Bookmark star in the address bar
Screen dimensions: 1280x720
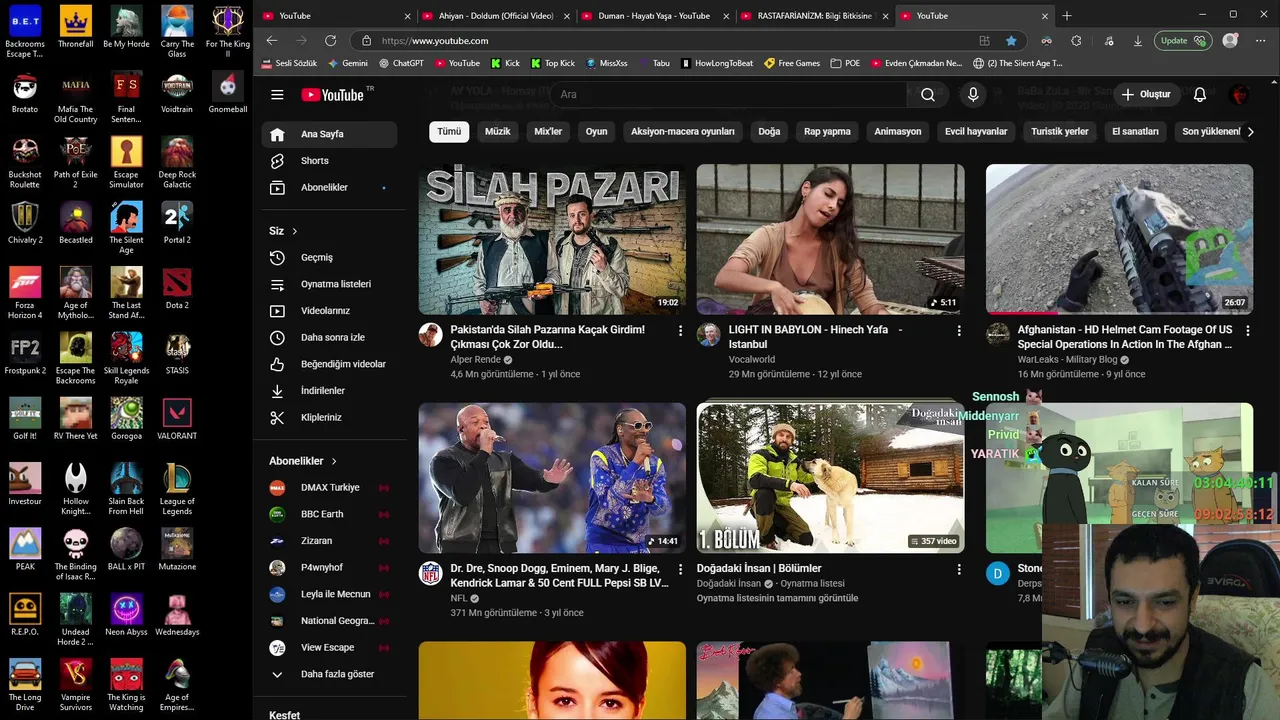pos(1011,40)
